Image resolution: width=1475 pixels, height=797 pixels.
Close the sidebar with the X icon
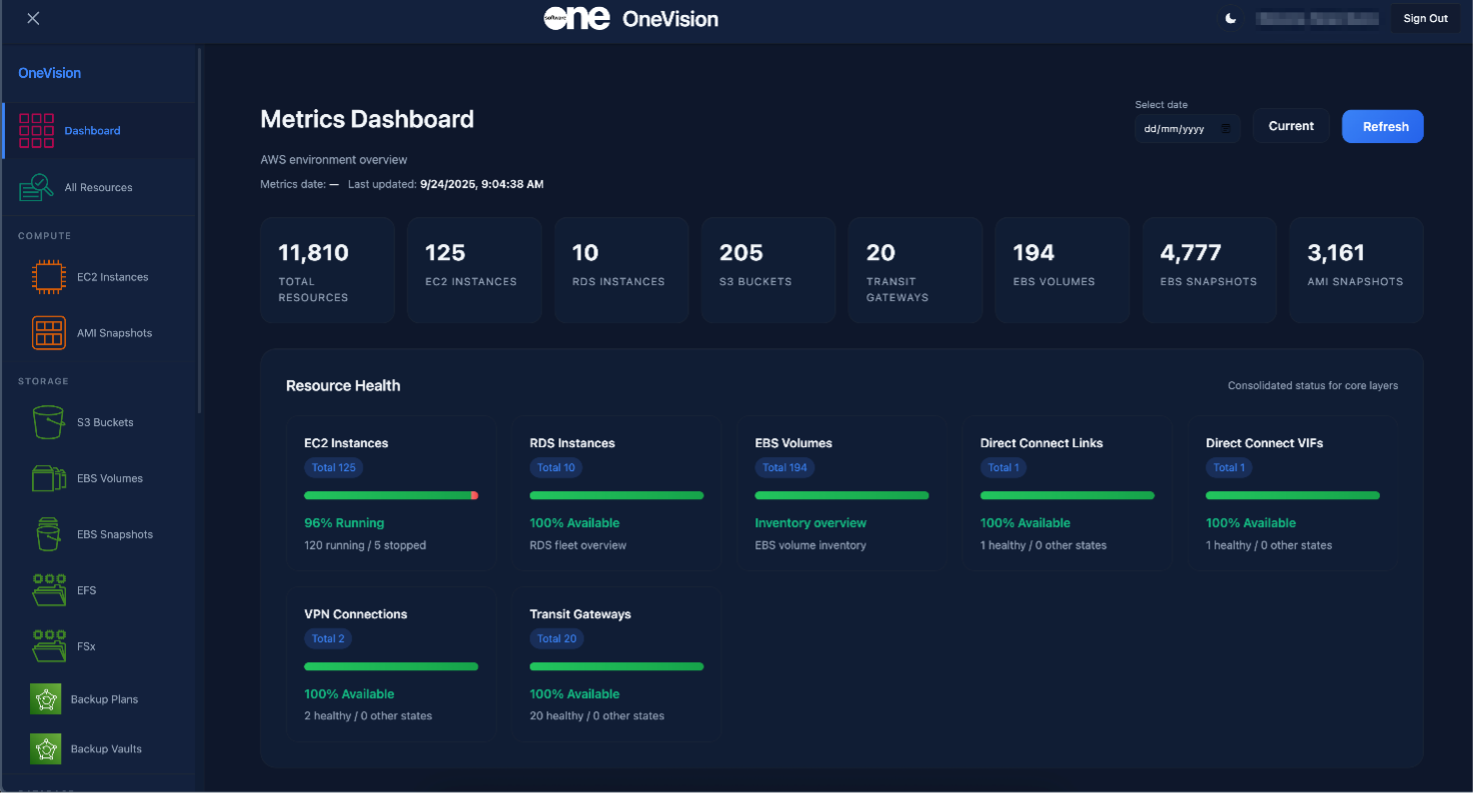(x=33, y=18)
